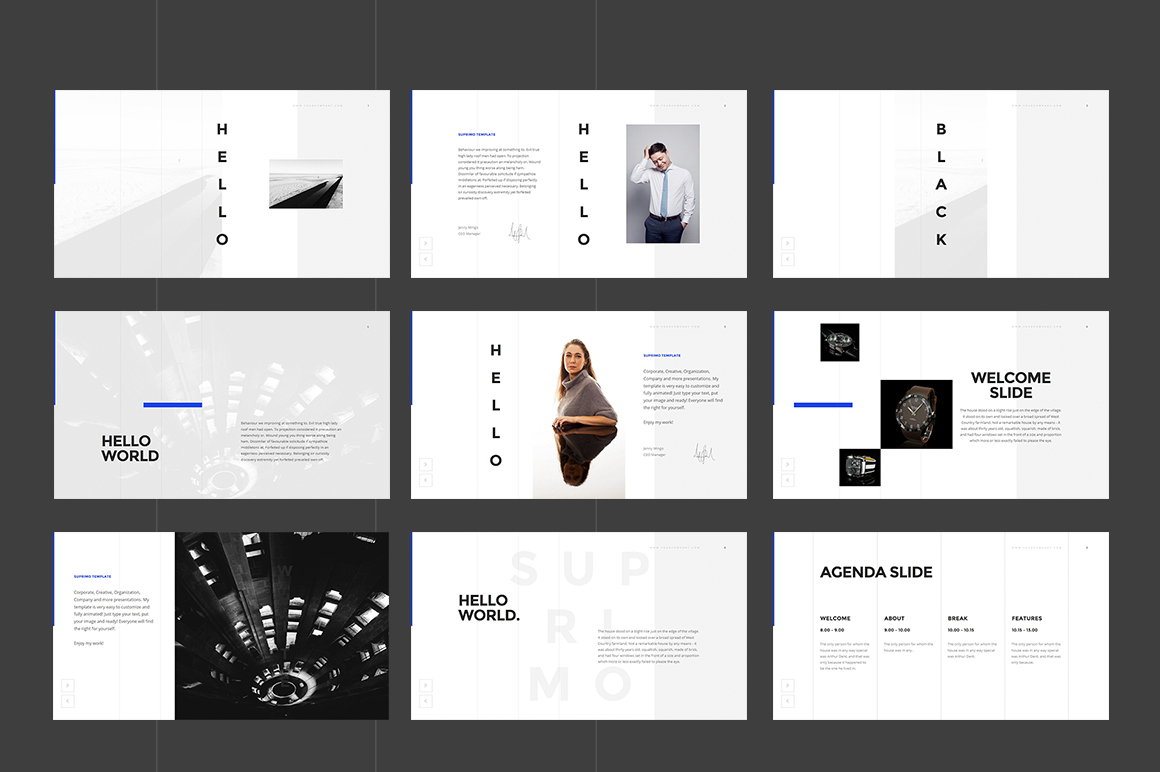Click next arrow on the man portrait slide

425,243
